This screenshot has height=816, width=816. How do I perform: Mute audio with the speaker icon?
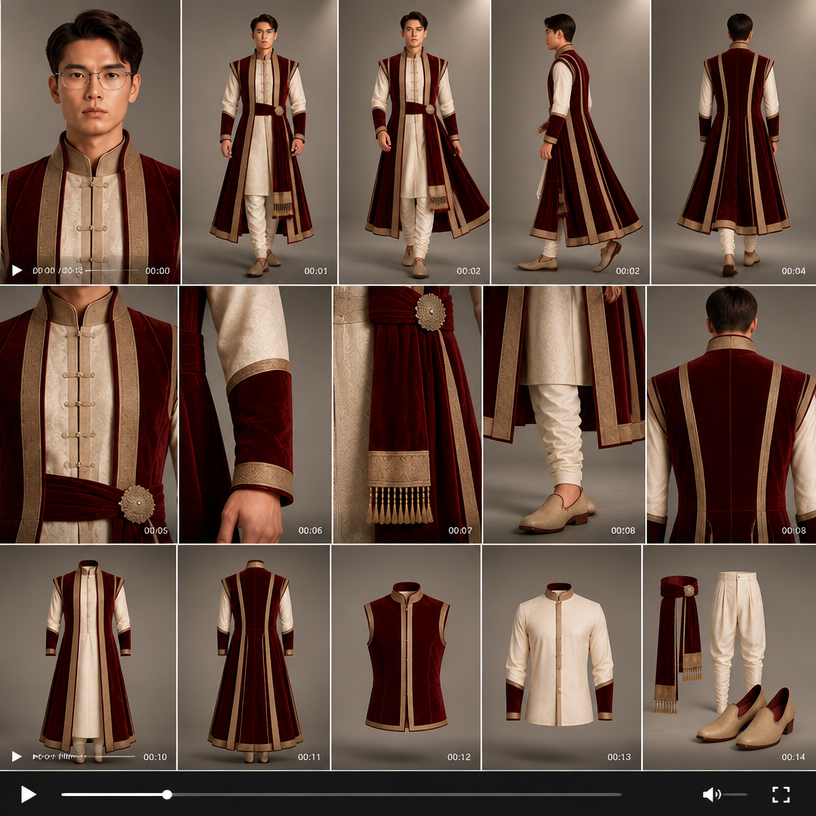tap(711, 794)
